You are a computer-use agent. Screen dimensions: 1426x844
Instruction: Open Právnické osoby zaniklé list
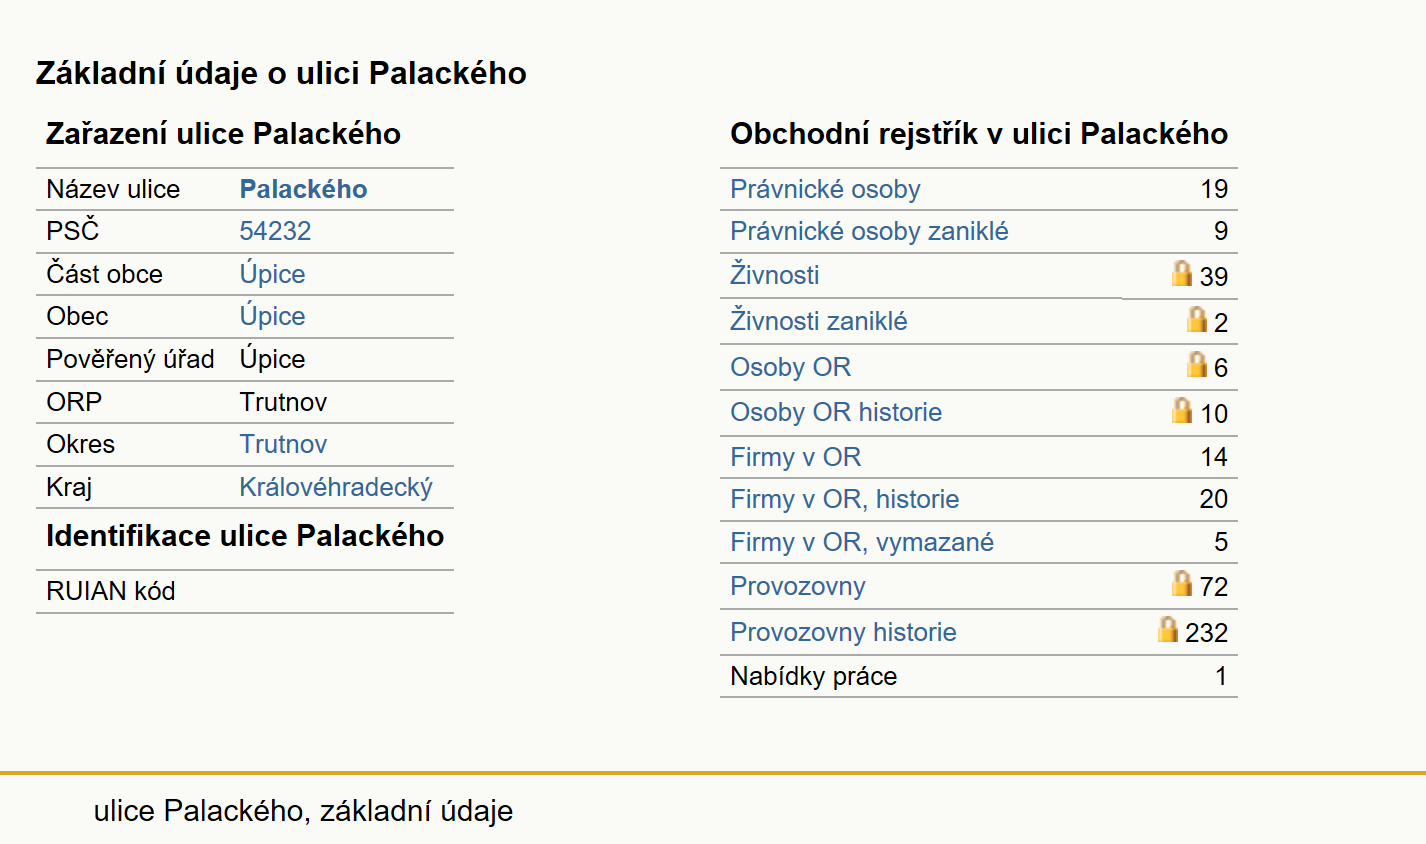[x=869, y=231]
